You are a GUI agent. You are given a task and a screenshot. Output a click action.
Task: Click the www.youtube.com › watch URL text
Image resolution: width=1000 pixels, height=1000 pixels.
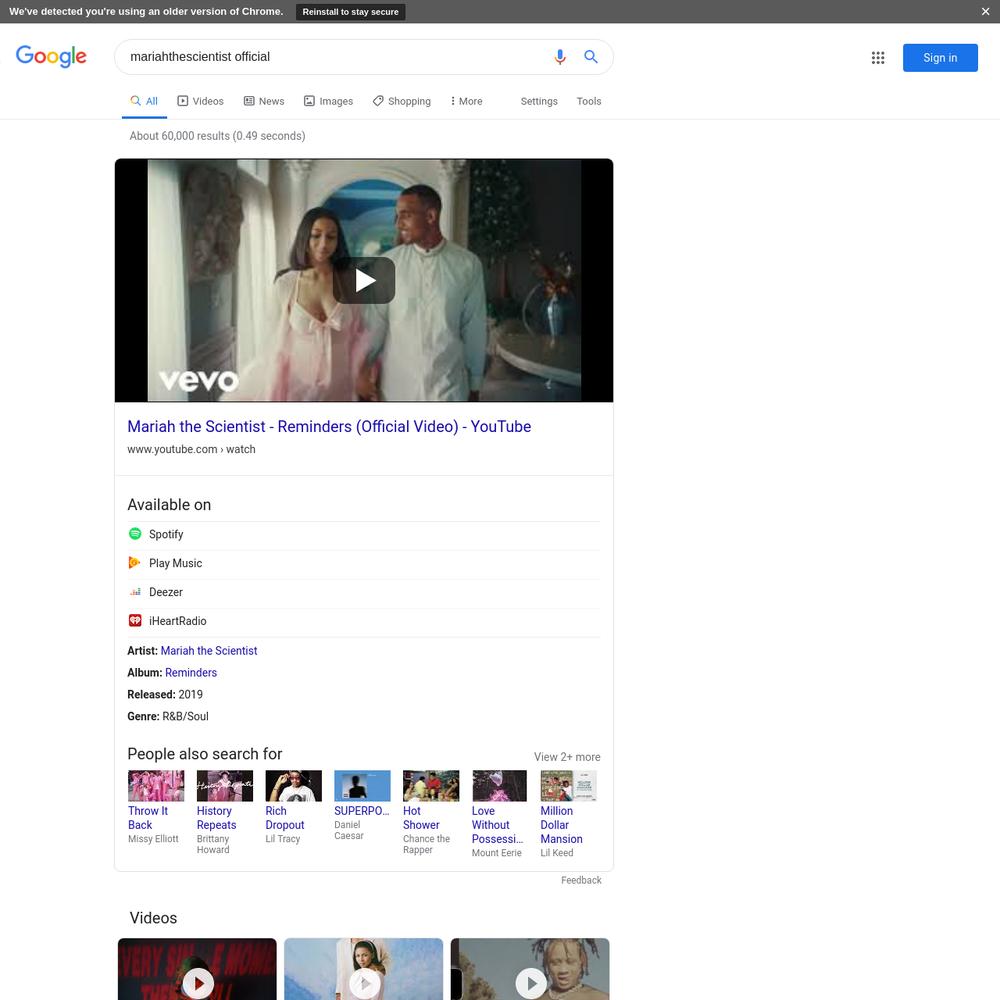191,449
